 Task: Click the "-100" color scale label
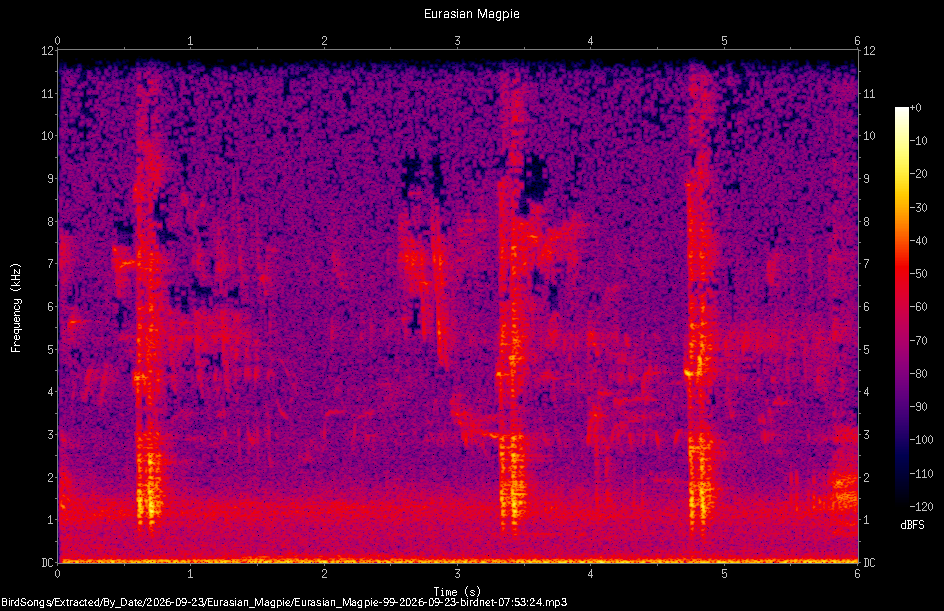pyautogui.click(x=921, y=440)
